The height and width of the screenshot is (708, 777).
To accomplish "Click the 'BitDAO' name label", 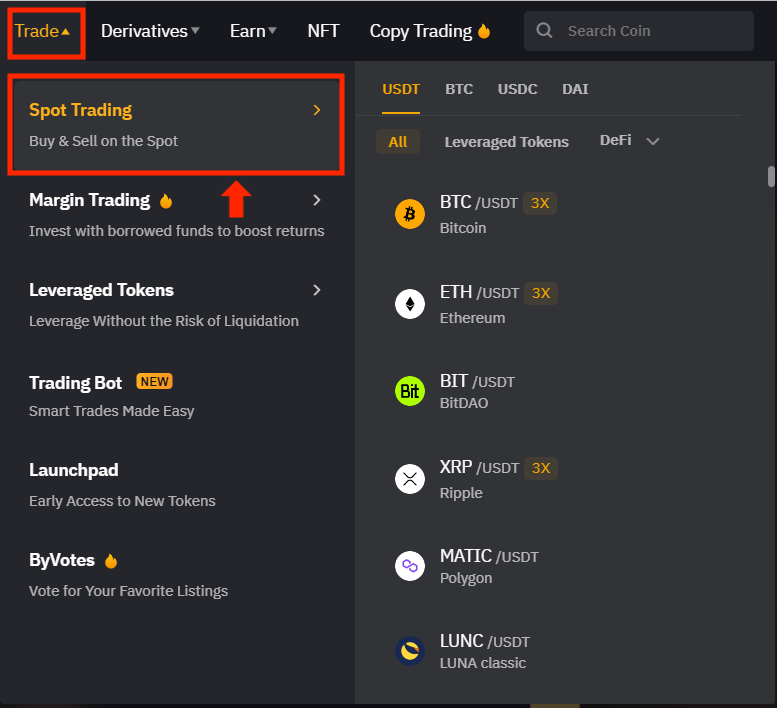I will (464, 403).
